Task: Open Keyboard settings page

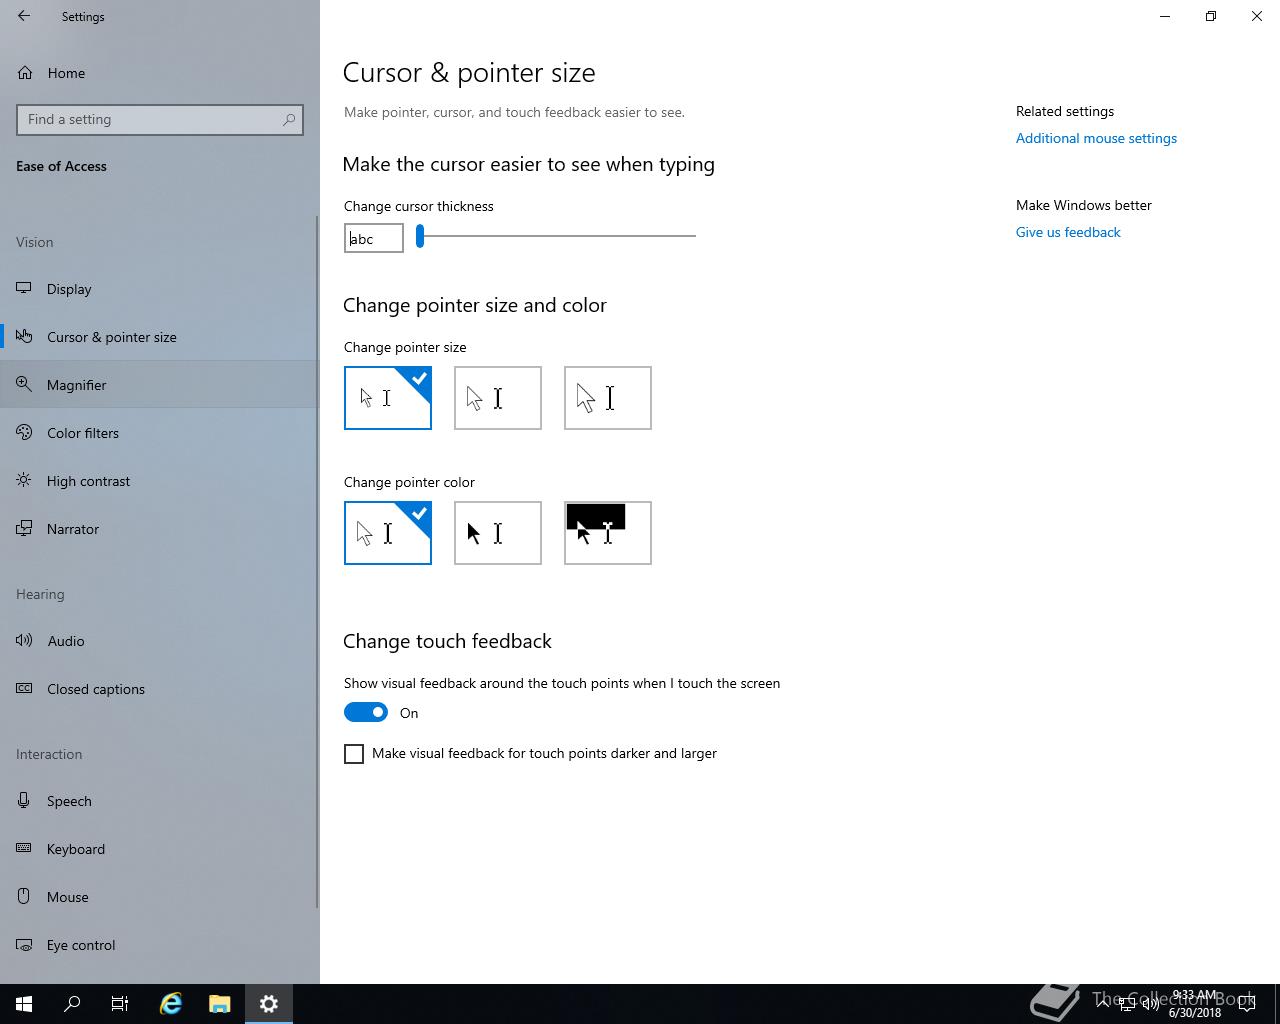Action: point(160,849)
